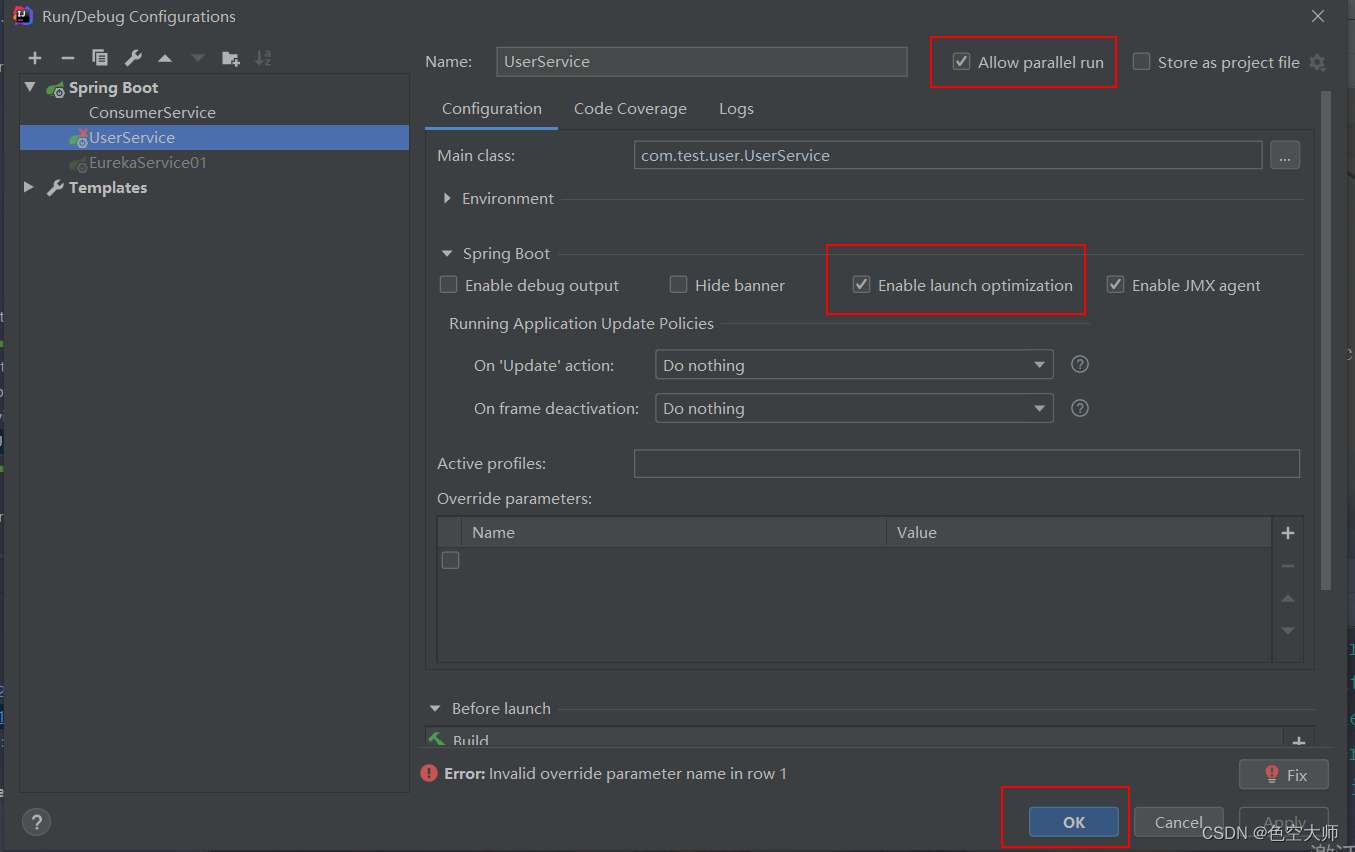Check the override parameter row checkbox

(451, 560)
